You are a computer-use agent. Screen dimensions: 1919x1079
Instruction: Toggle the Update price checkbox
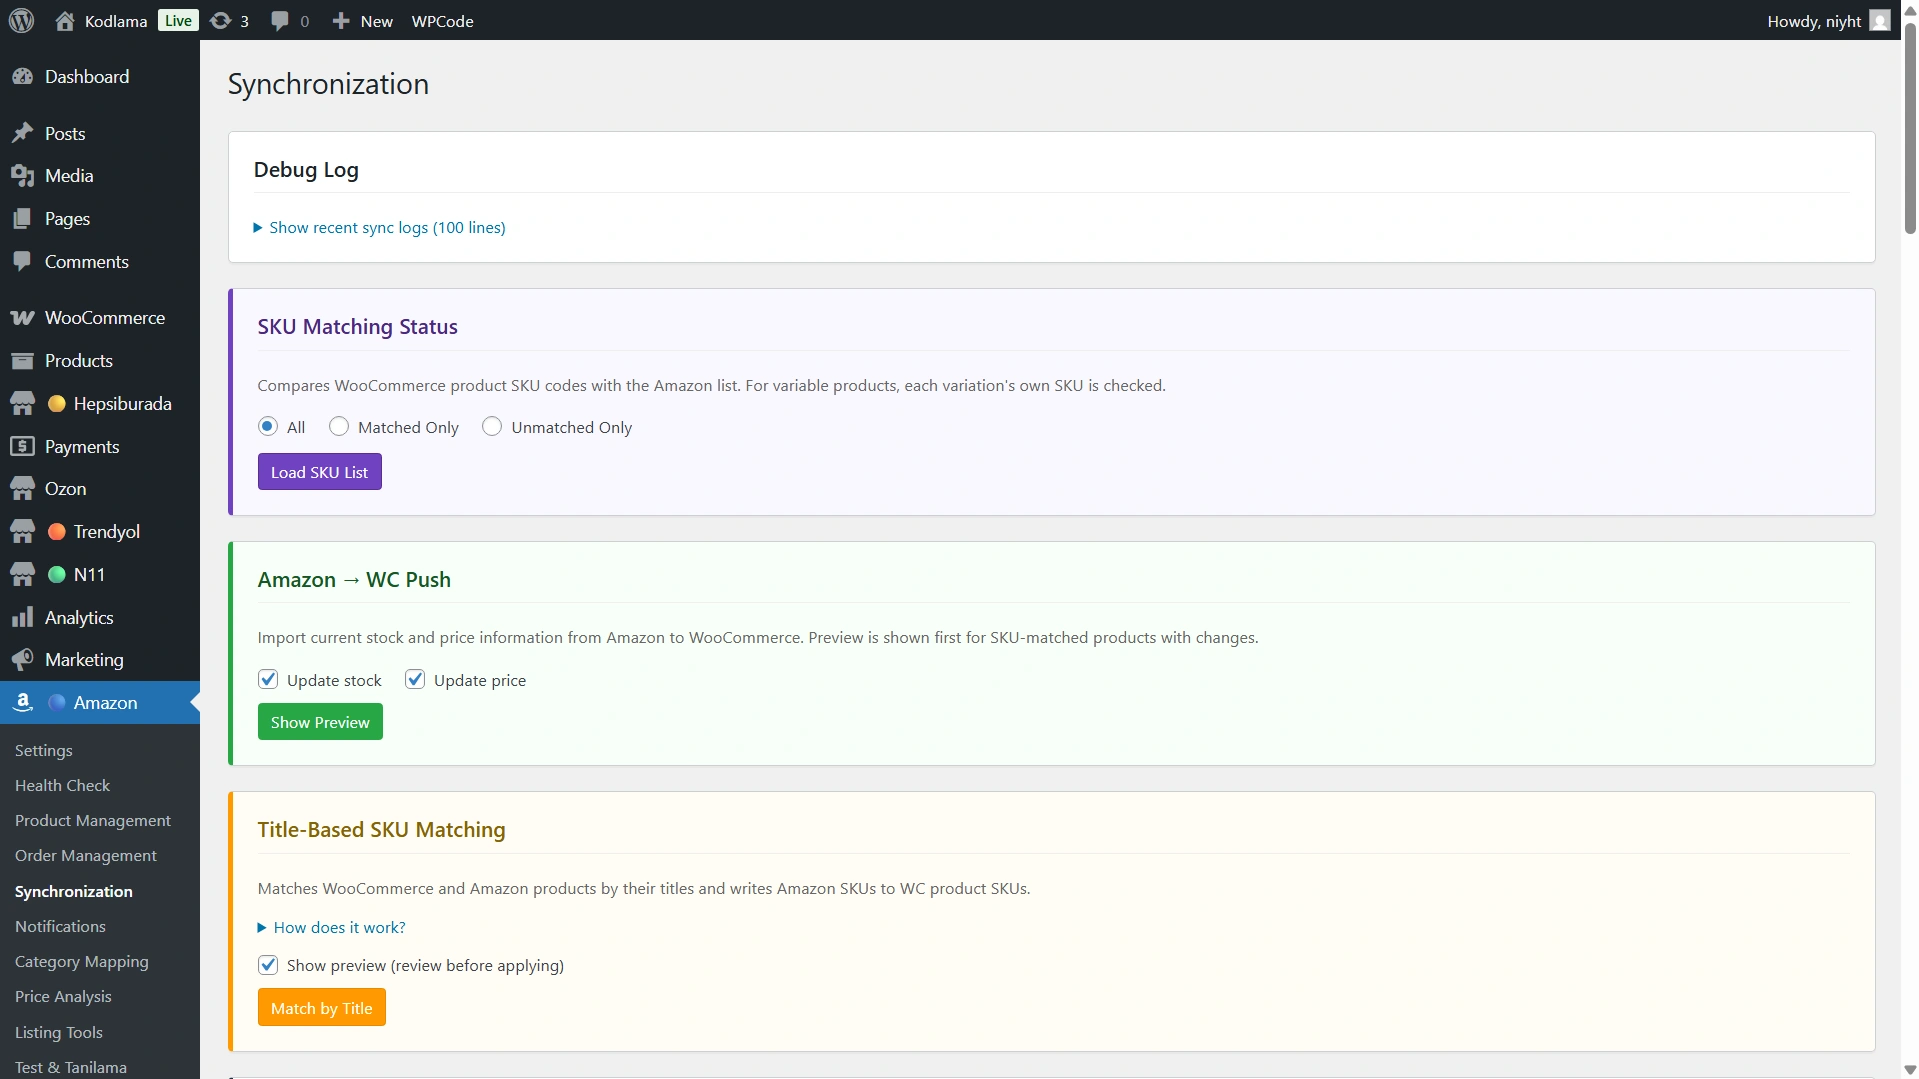point(415,680)
